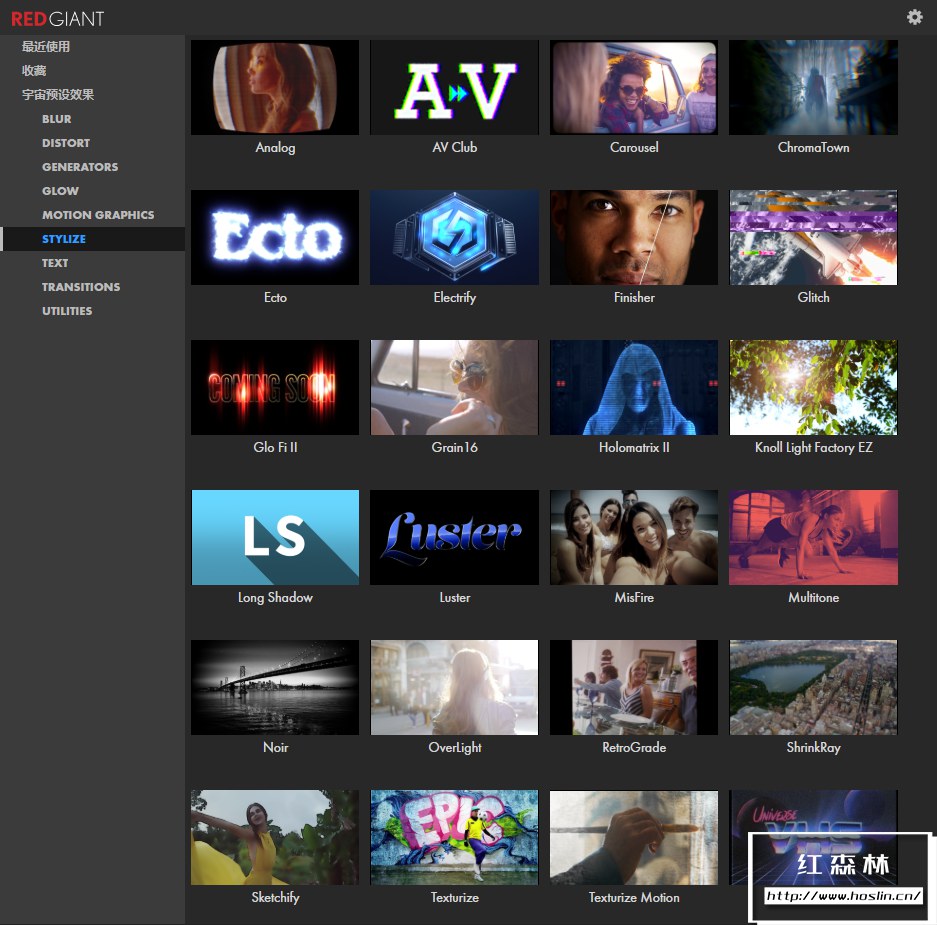Click the Sketchify label text

[x=275, y=898]
